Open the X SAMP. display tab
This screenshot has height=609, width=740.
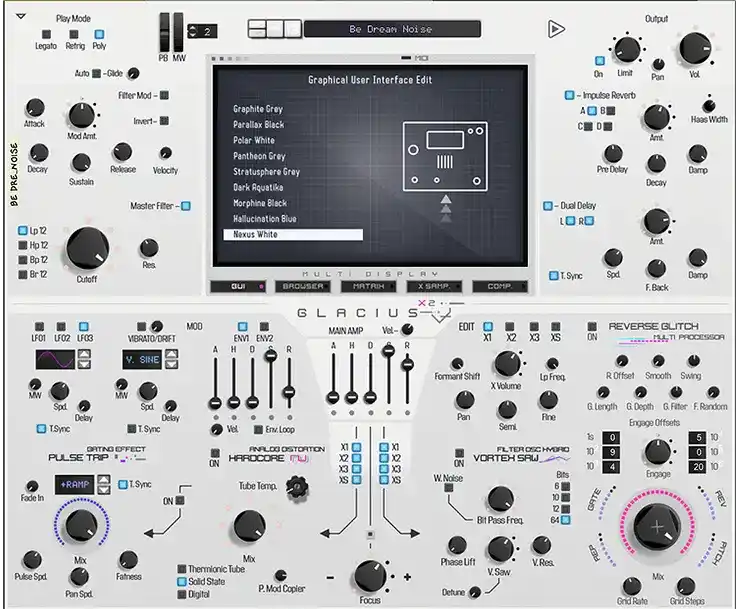pos(434,286)
